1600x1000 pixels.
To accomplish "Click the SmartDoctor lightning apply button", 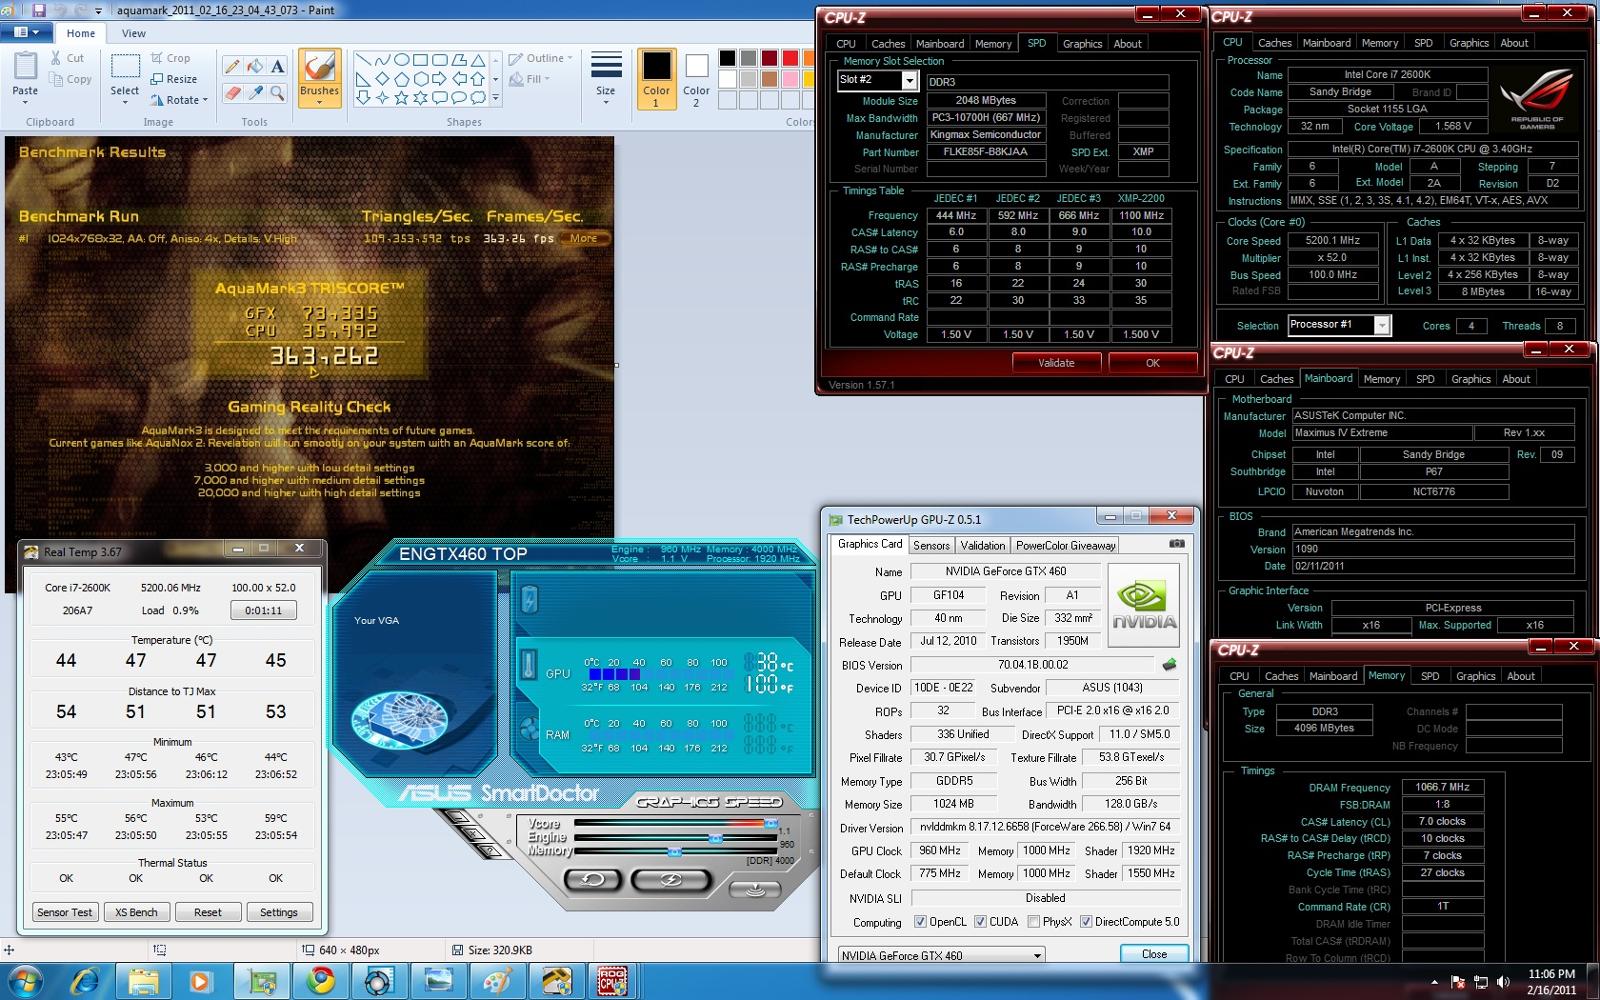I will pos(671,880).
